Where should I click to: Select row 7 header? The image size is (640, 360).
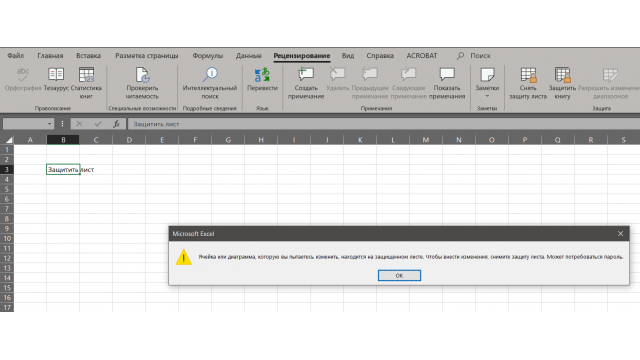7,209
